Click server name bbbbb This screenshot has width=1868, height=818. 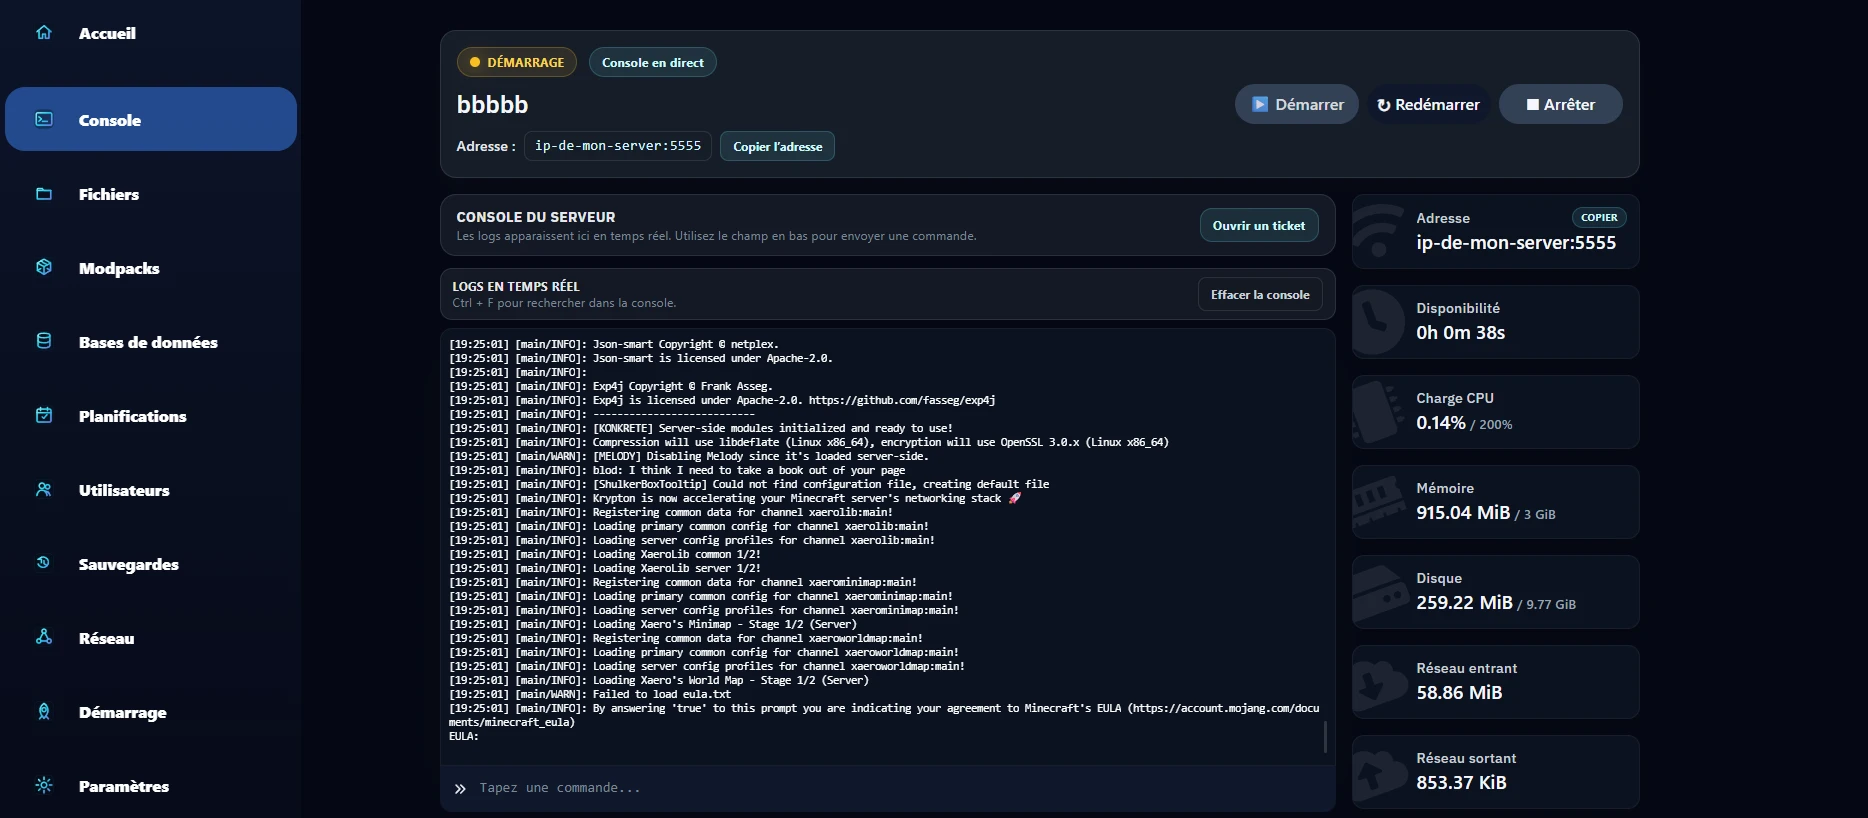click(492, 105)
